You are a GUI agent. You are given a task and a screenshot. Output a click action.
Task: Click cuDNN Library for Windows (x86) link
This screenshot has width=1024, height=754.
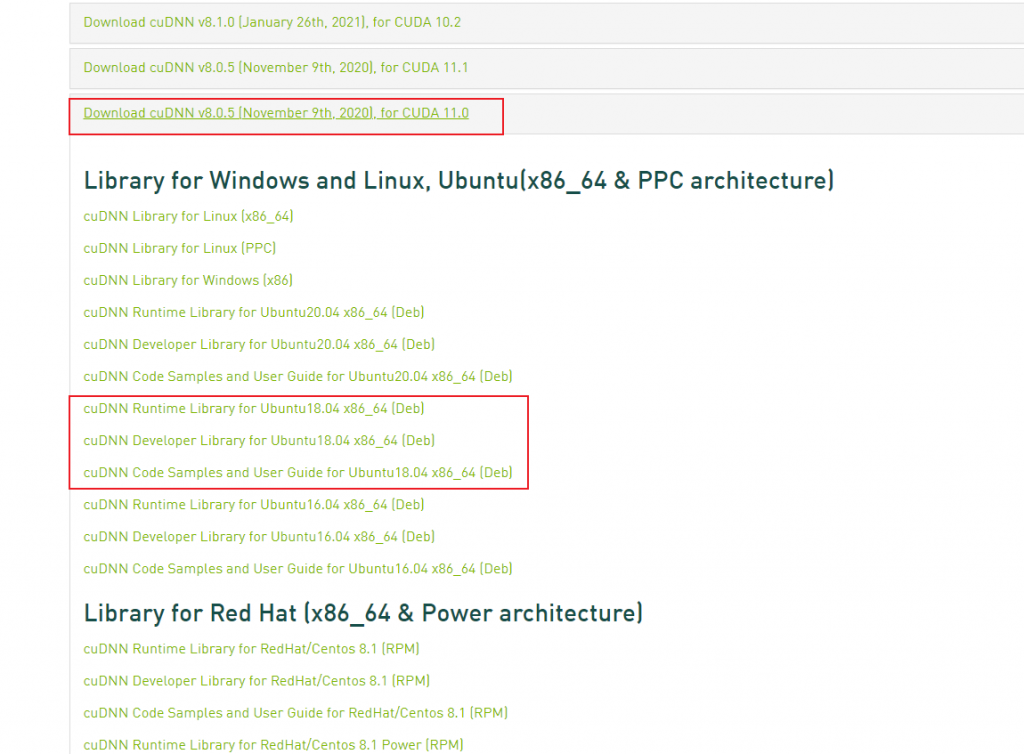(188, 280)
